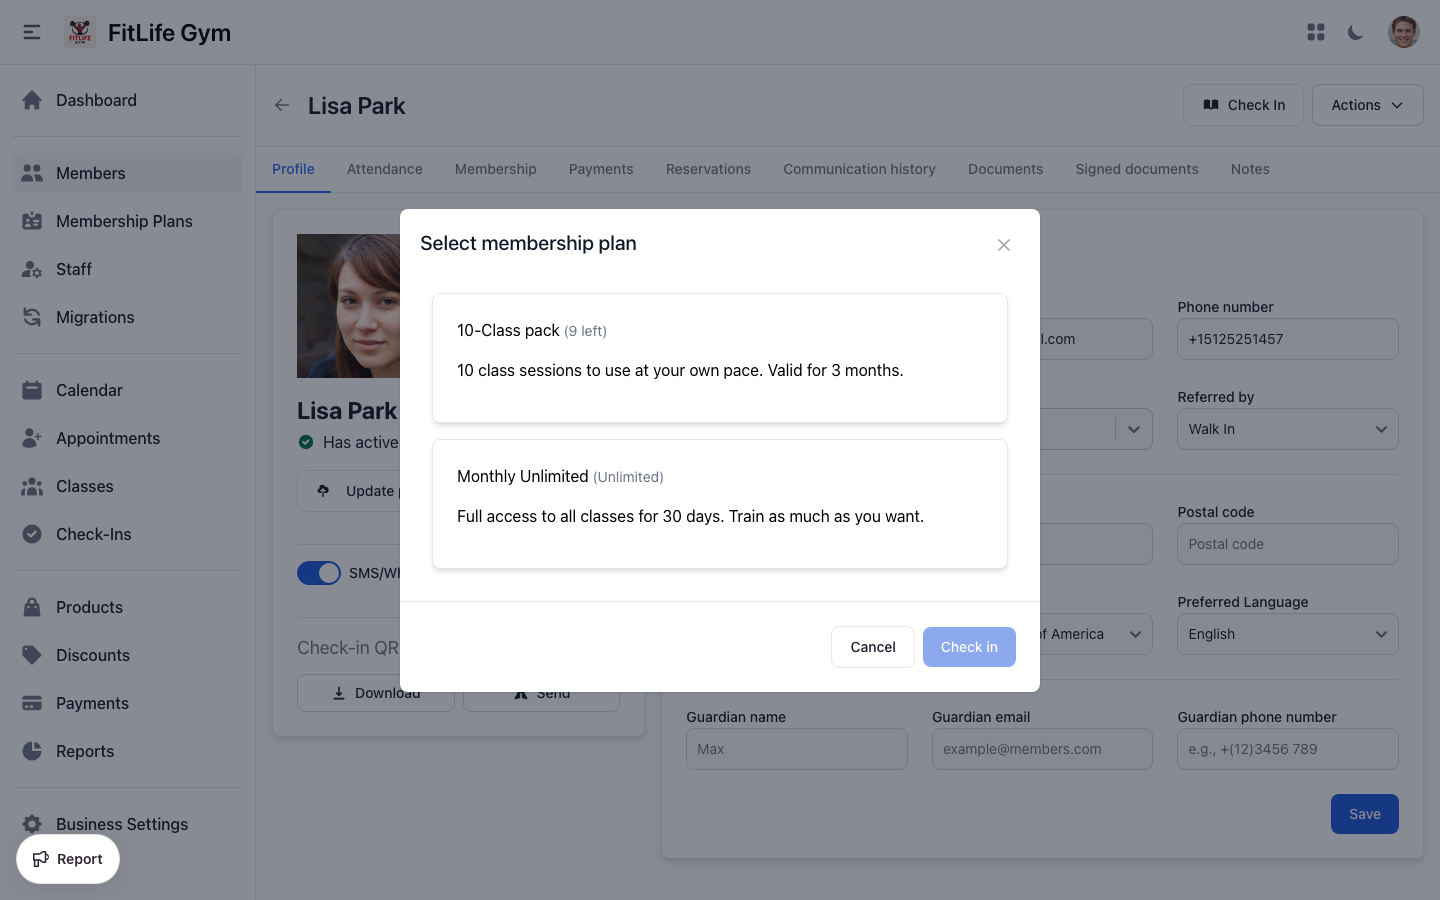Click Cancel in the dialog
This screenshot has width=1440, height=900.
(x=872, y=647)
